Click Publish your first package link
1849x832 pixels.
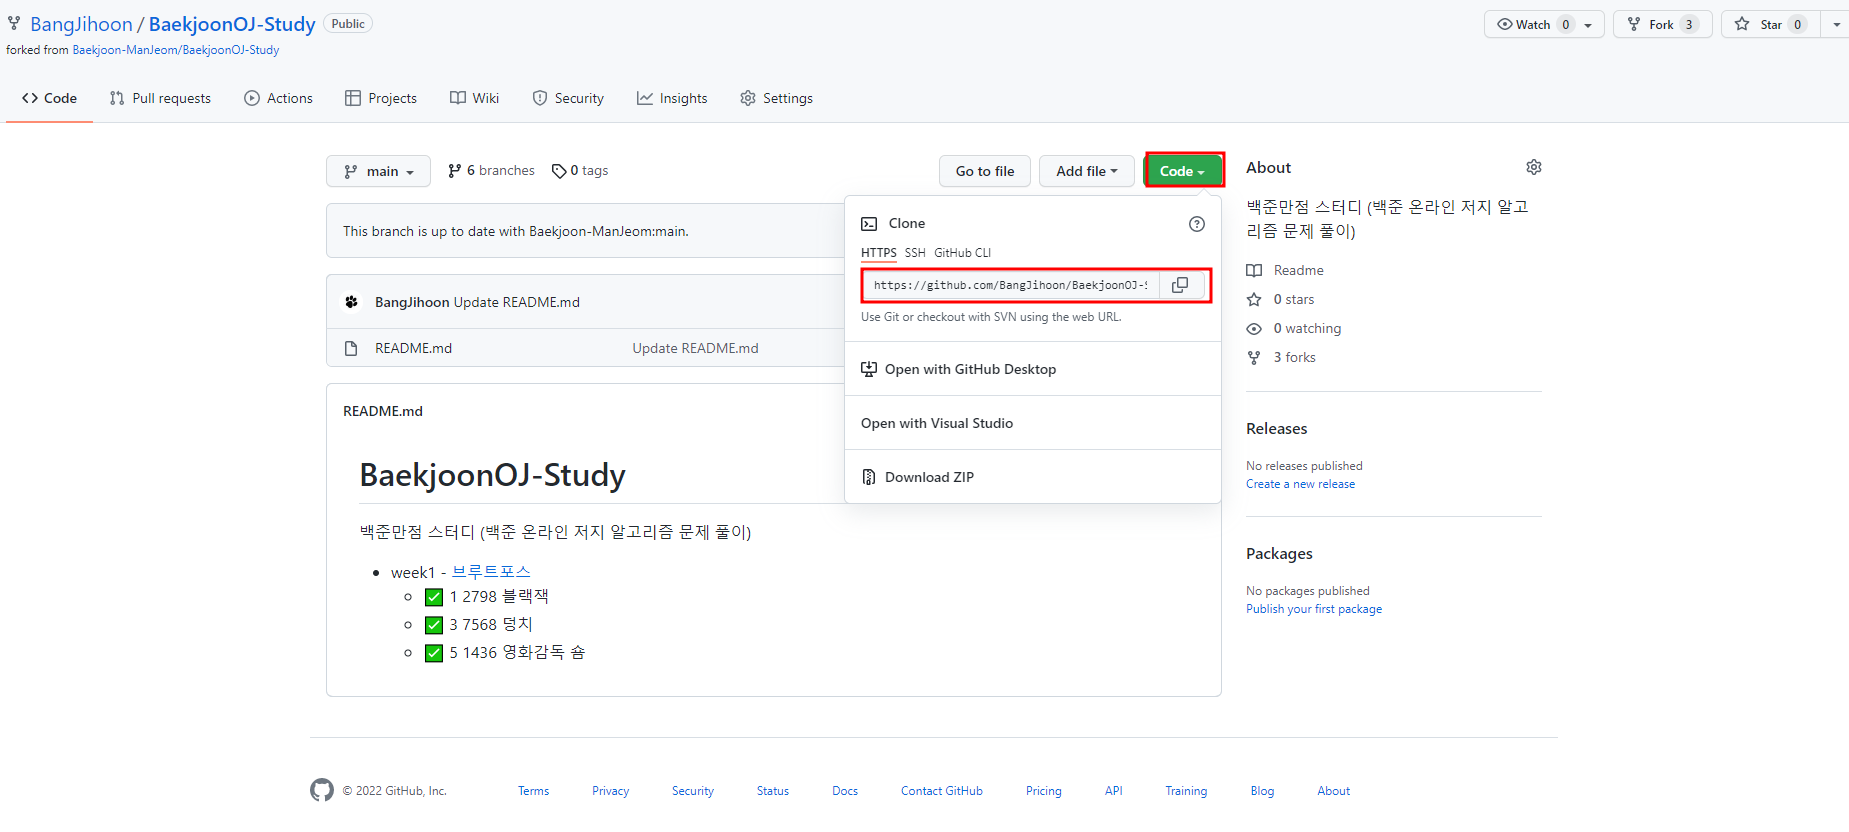point(1314,609)
